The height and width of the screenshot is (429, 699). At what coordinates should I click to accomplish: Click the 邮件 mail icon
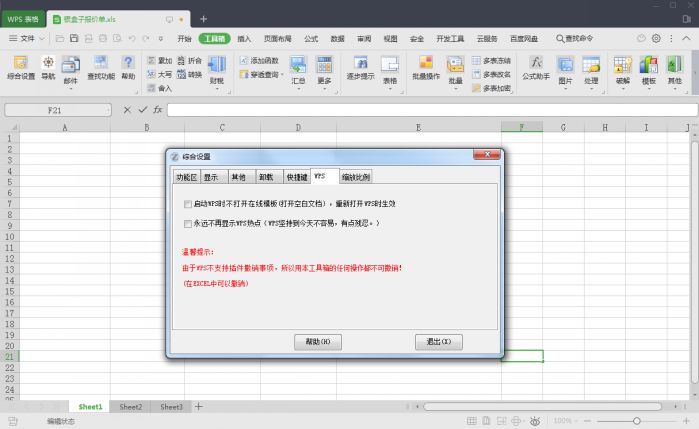(x=70, y=70)
